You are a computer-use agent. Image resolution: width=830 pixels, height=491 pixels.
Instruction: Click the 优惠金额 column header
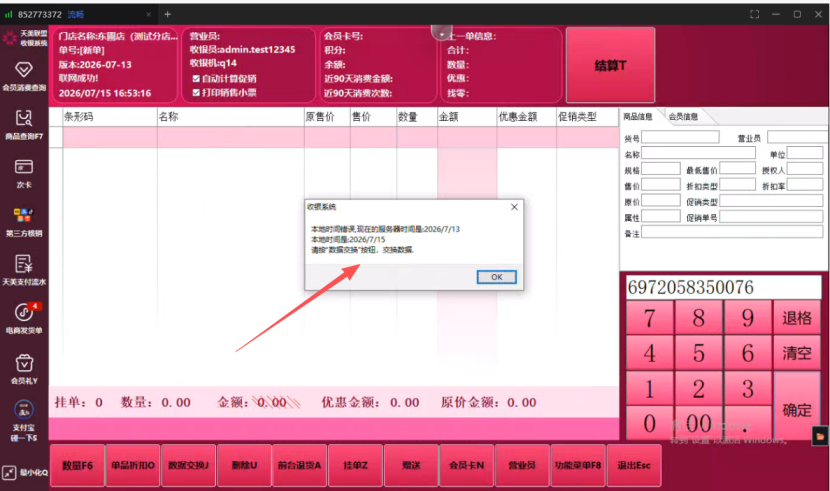[x=526, y=117]
